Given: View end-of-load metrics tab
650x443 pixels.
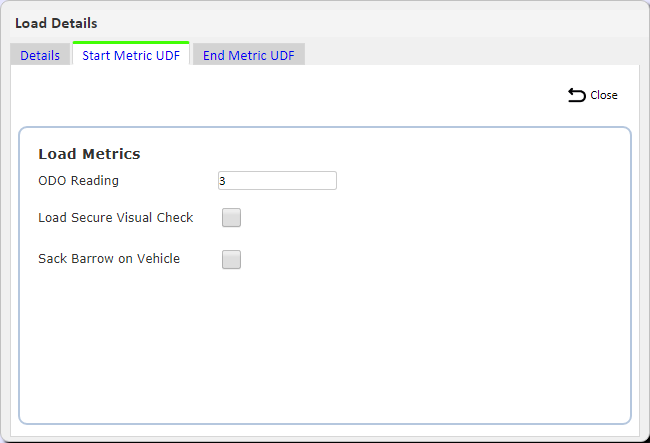Looking at the screenshot, I should click(x=249, y=55).
